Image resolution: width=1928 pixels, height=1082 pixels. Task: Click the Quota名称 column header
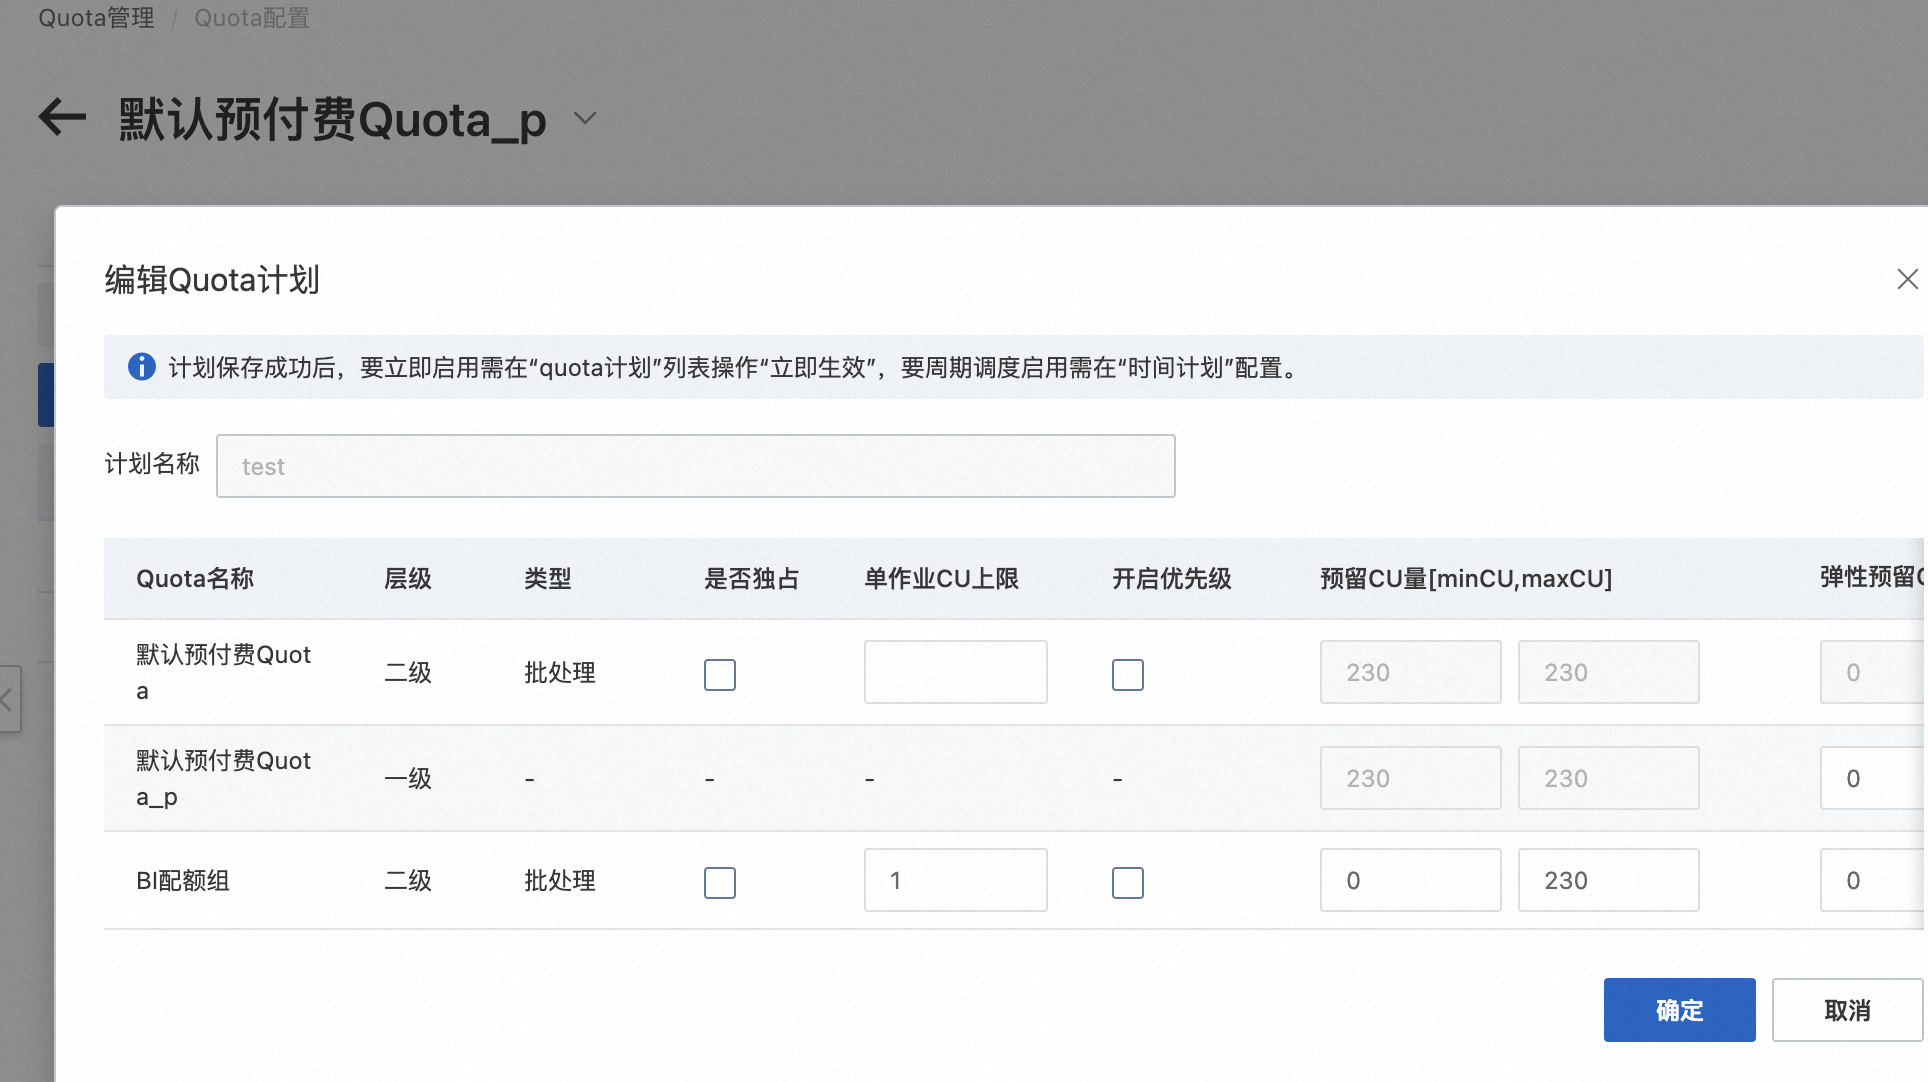pyautogui.click(x=195, y=579)
